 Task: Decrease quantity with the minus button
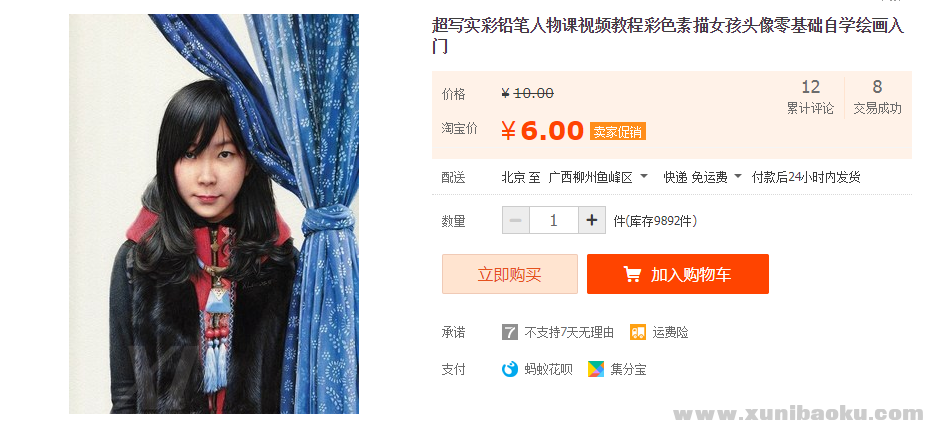click(x=516, y=220)
